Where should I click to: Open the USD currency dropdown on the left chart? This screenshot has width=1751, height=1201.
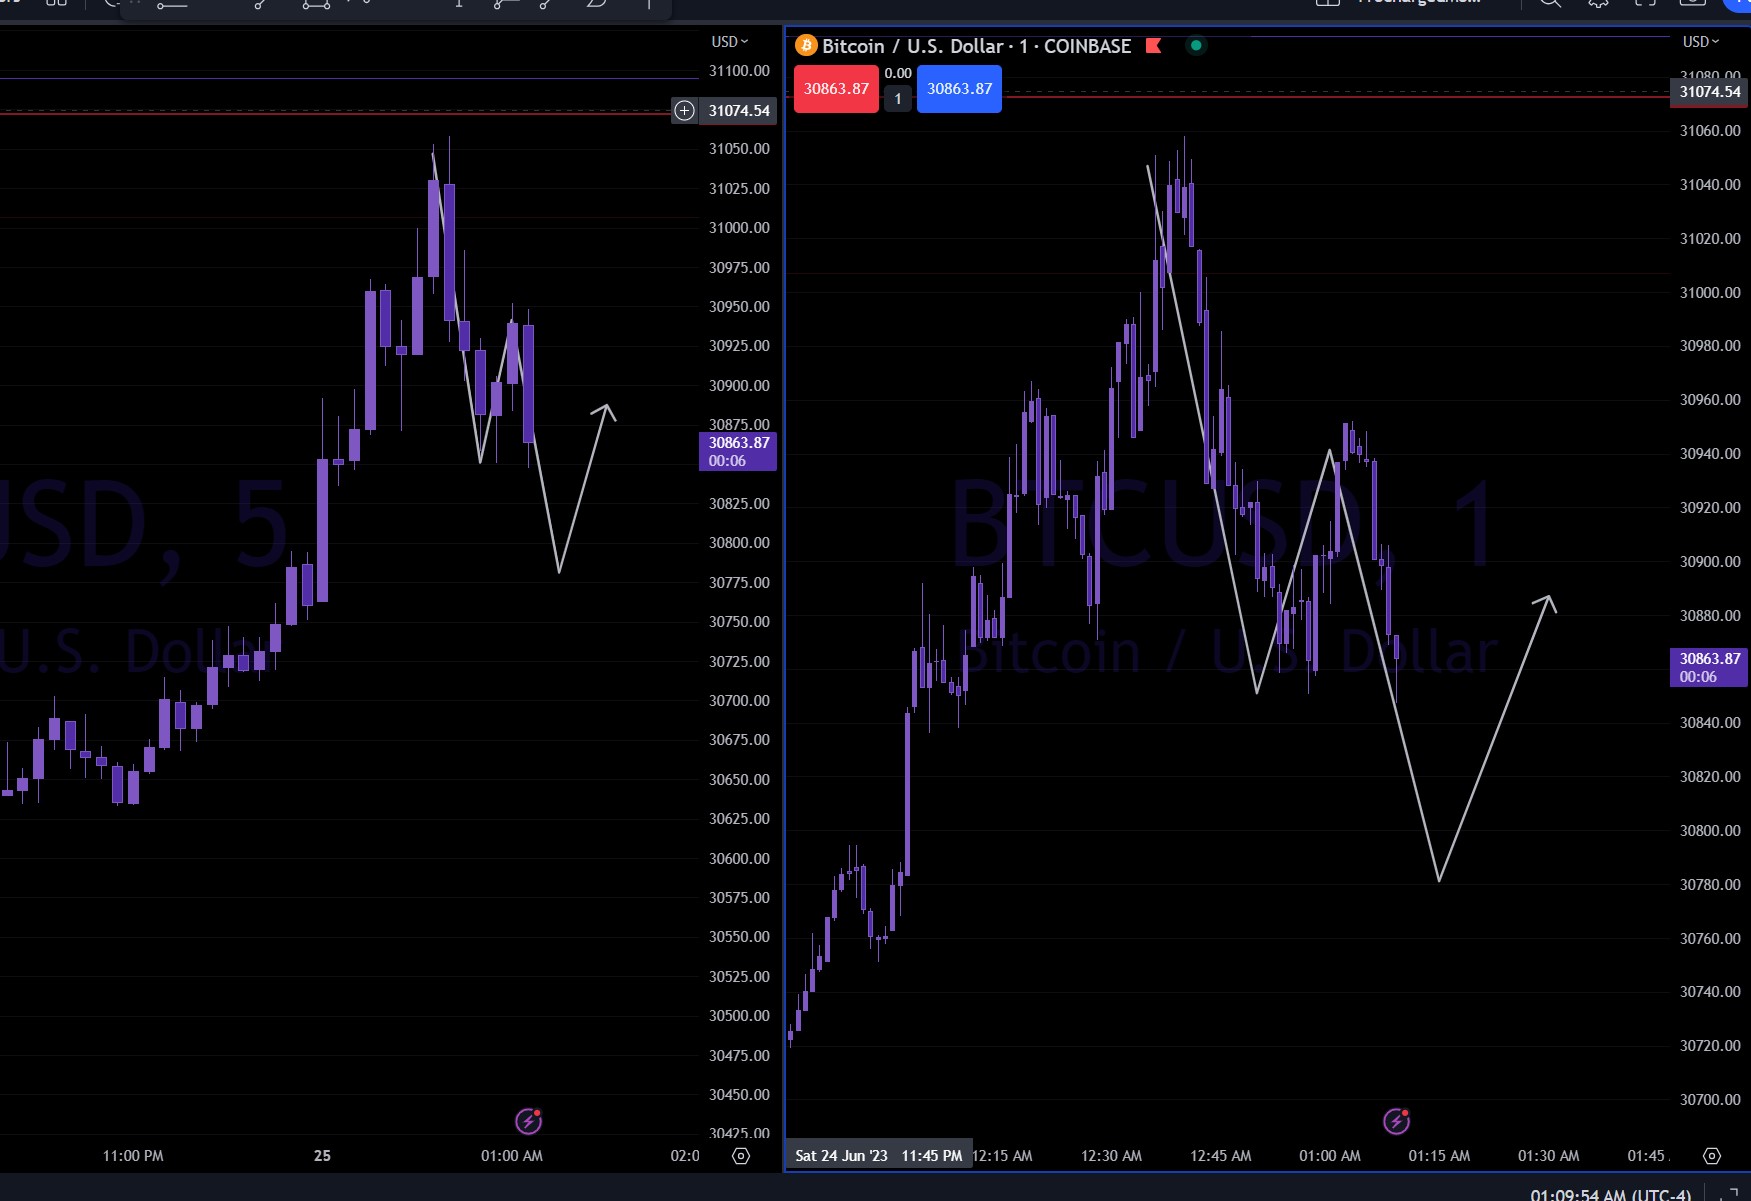[730, 42]
